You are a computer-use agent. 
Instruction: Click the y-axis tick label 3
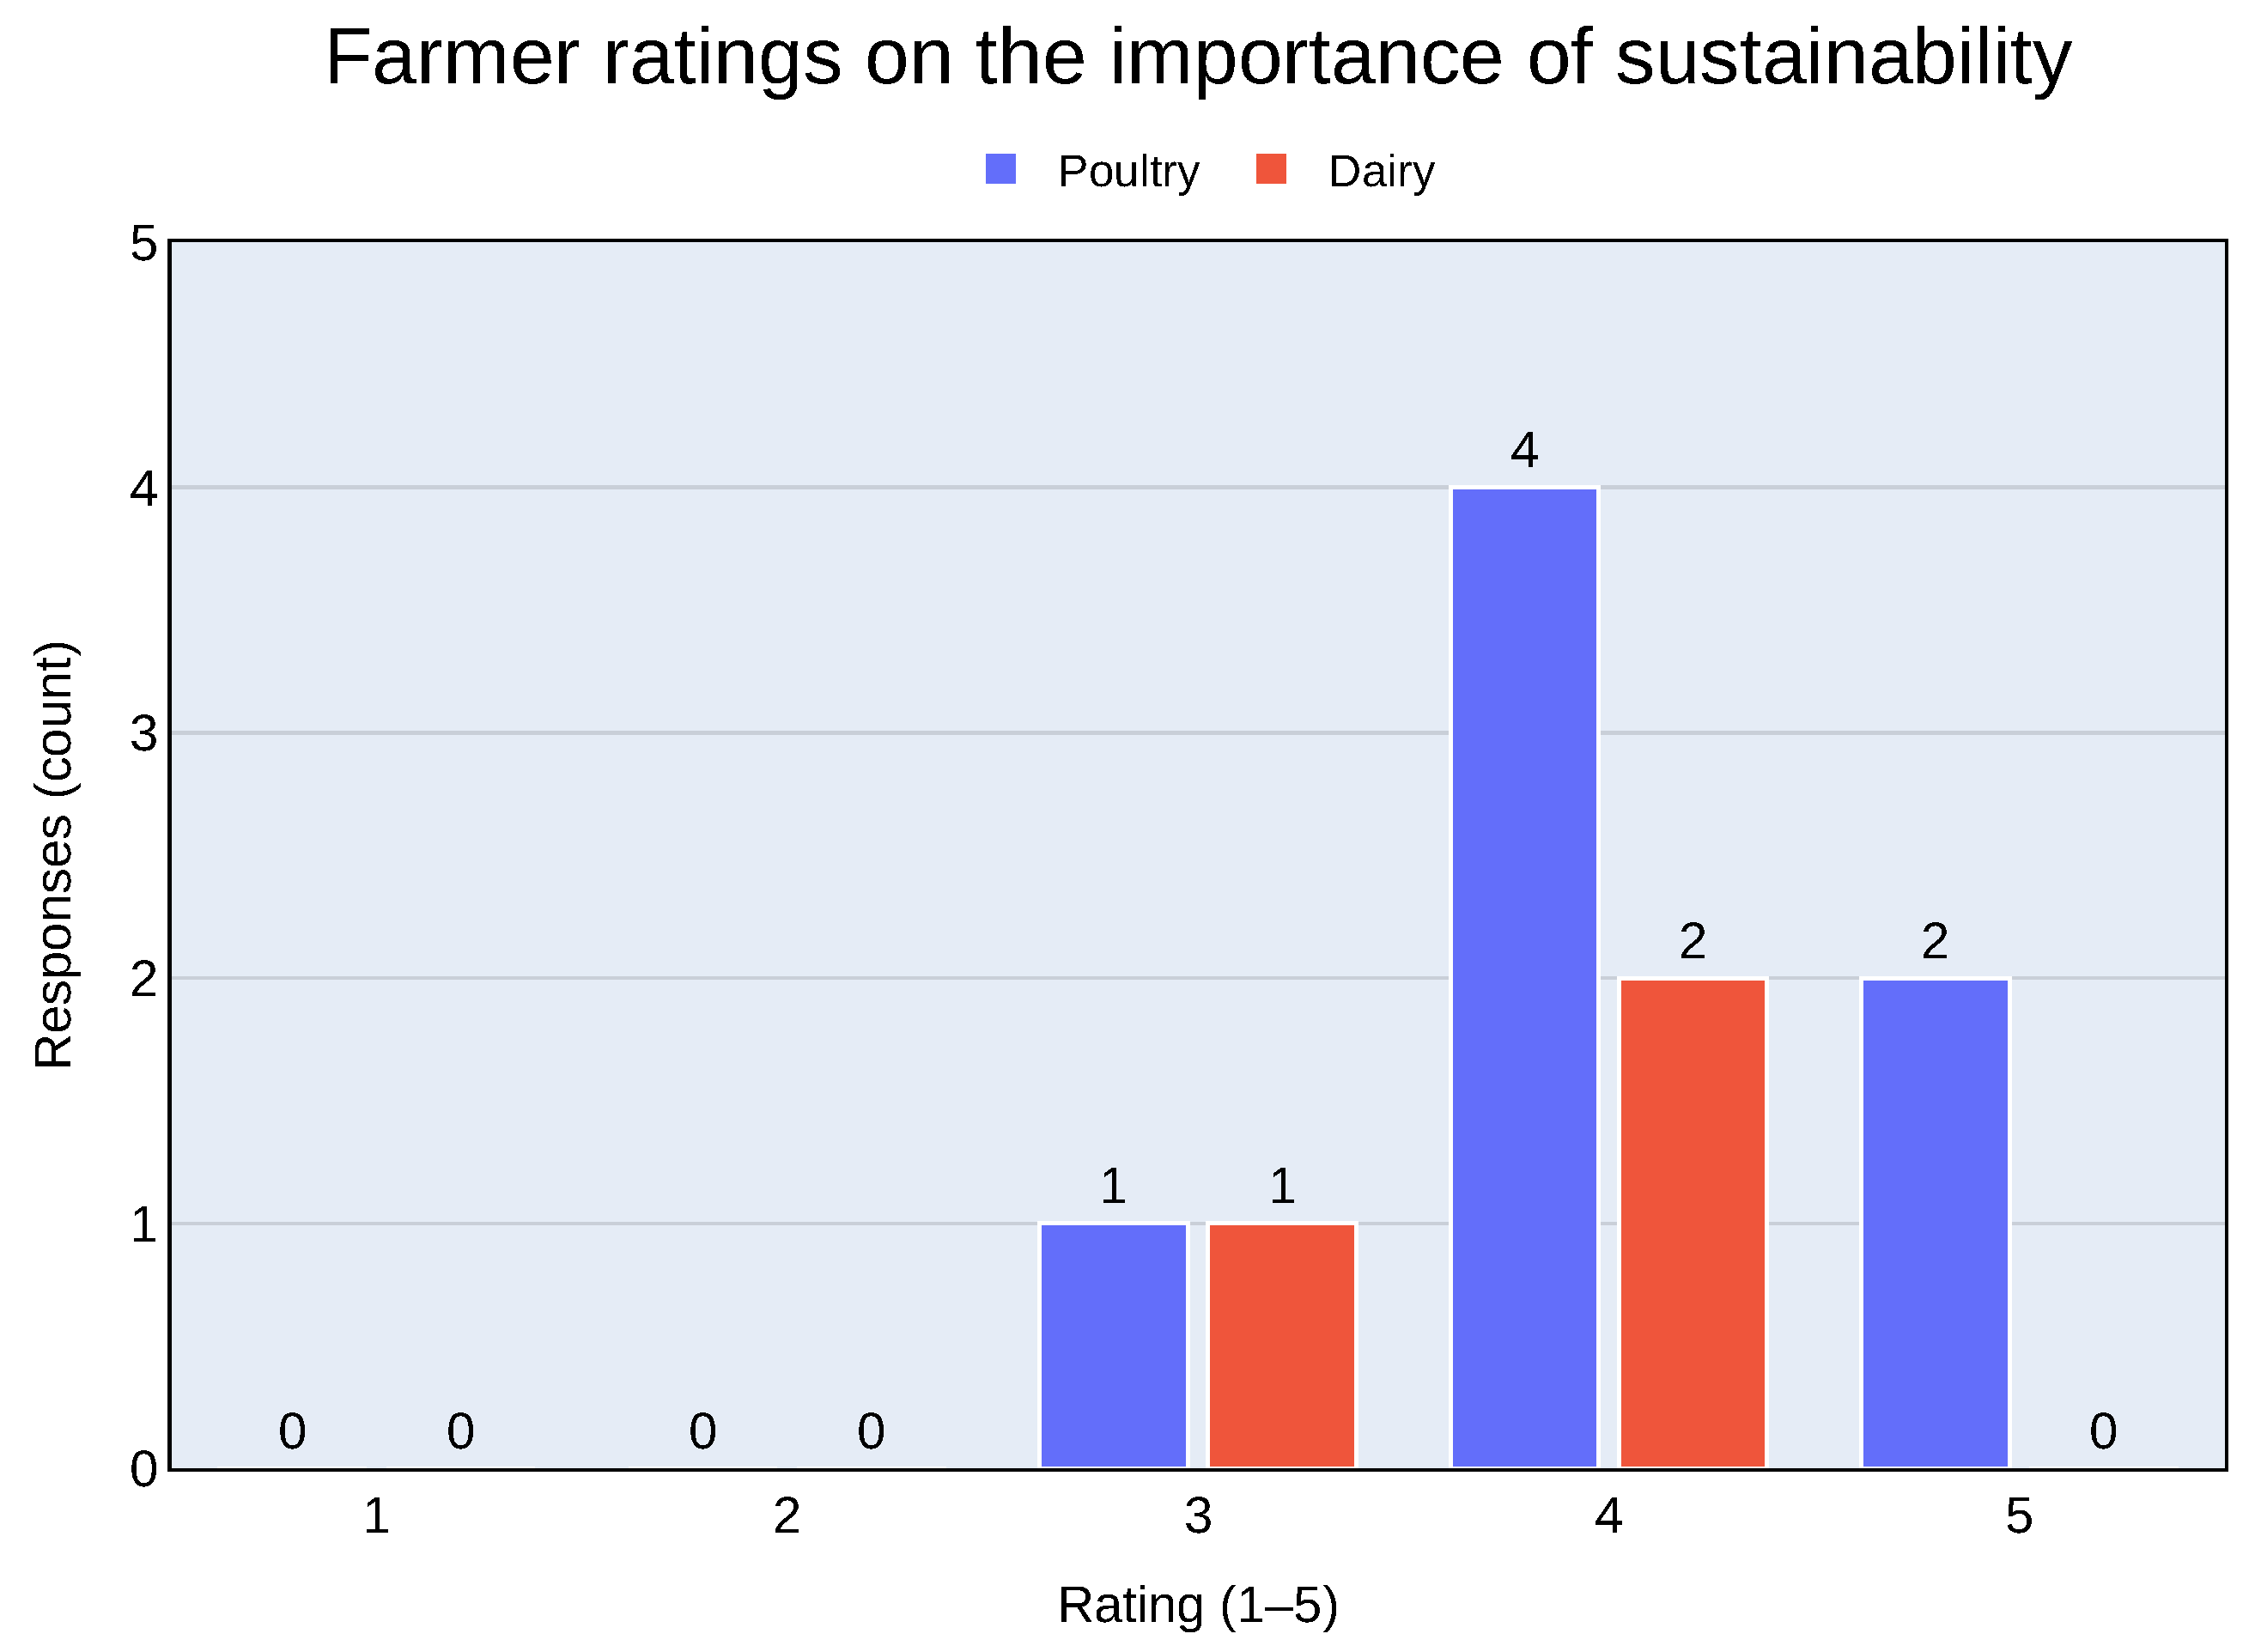click(144, 734)
